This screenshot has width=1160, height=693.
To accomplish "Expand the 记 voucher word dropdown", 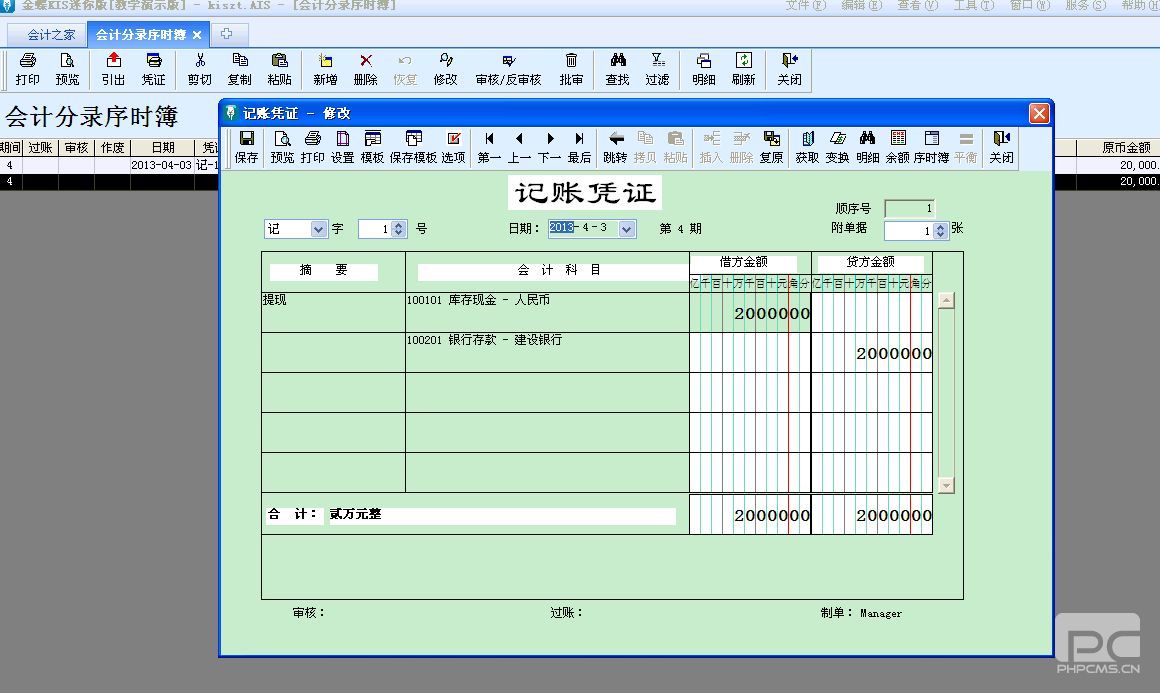I will pyautogui.click(x=319, y=229).
